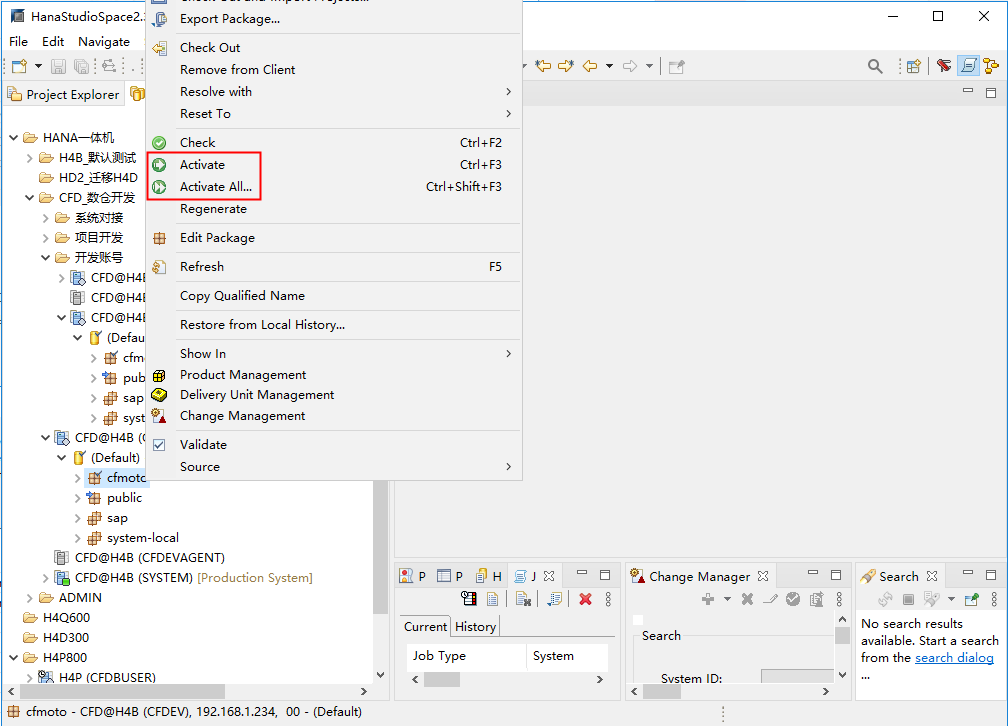
Task: Click the Save toolbar icon
Action: tap(58, 66)
